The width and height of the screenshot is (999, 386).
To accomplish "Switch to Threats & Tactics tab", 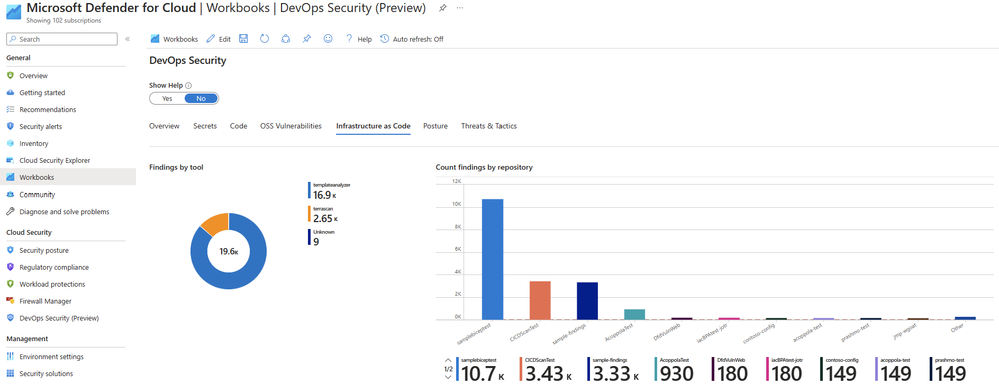I will [489, 126].
